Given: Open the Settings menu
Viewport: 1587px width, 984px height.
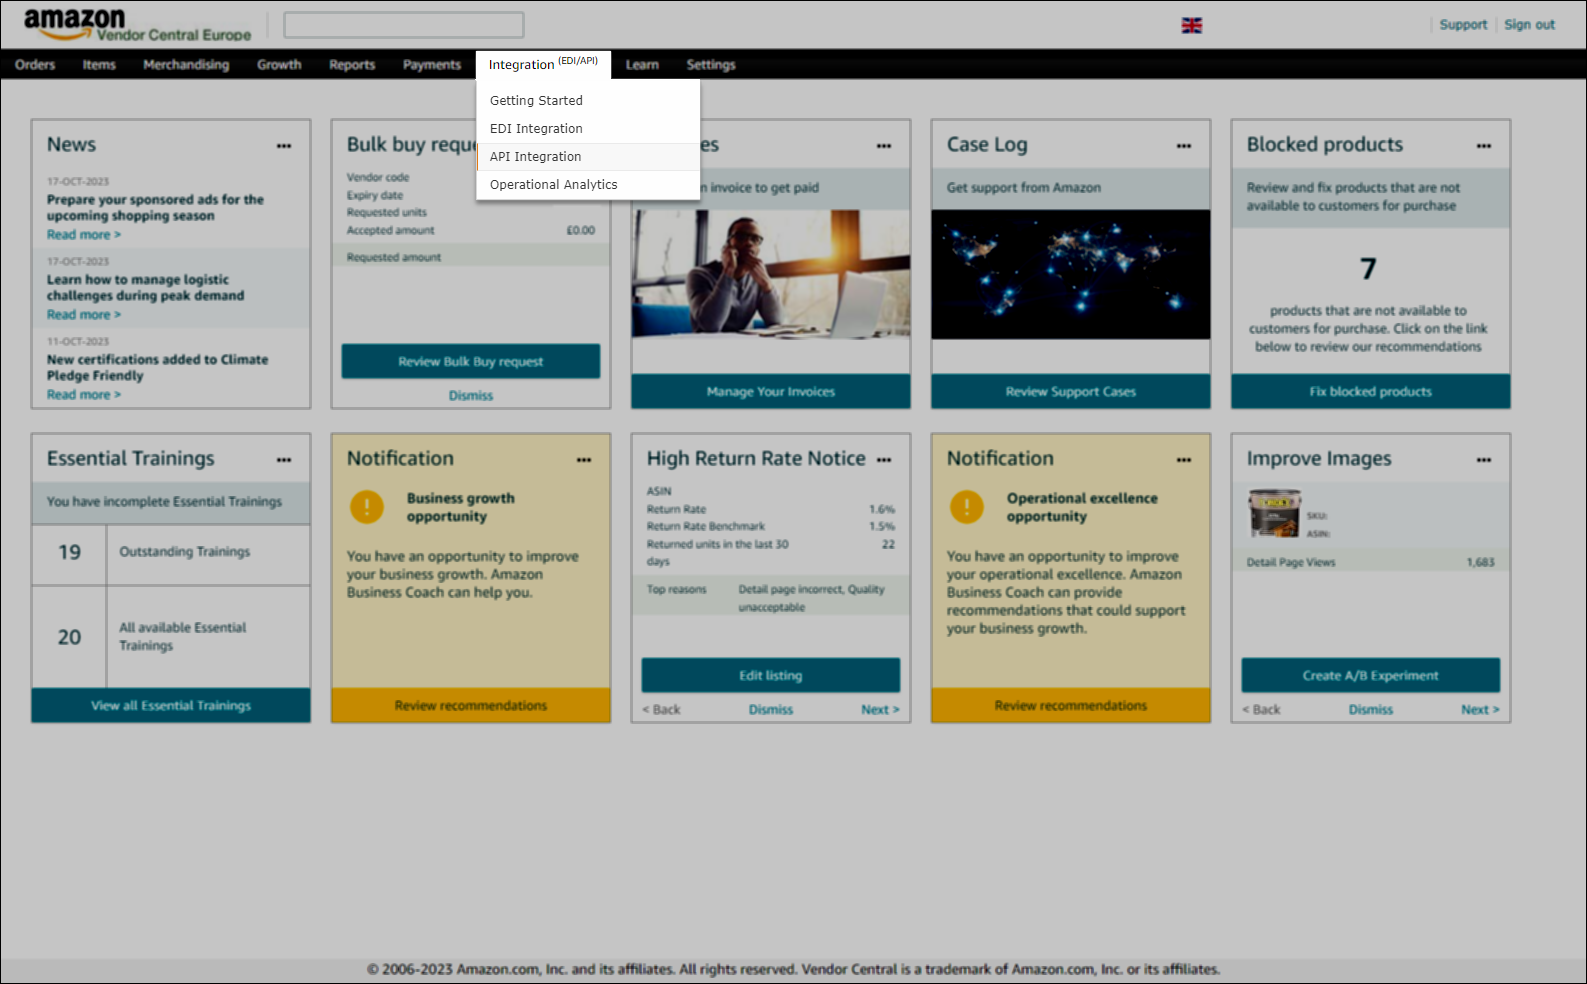Looking at the screenshot, I should [x=711, y=65].
